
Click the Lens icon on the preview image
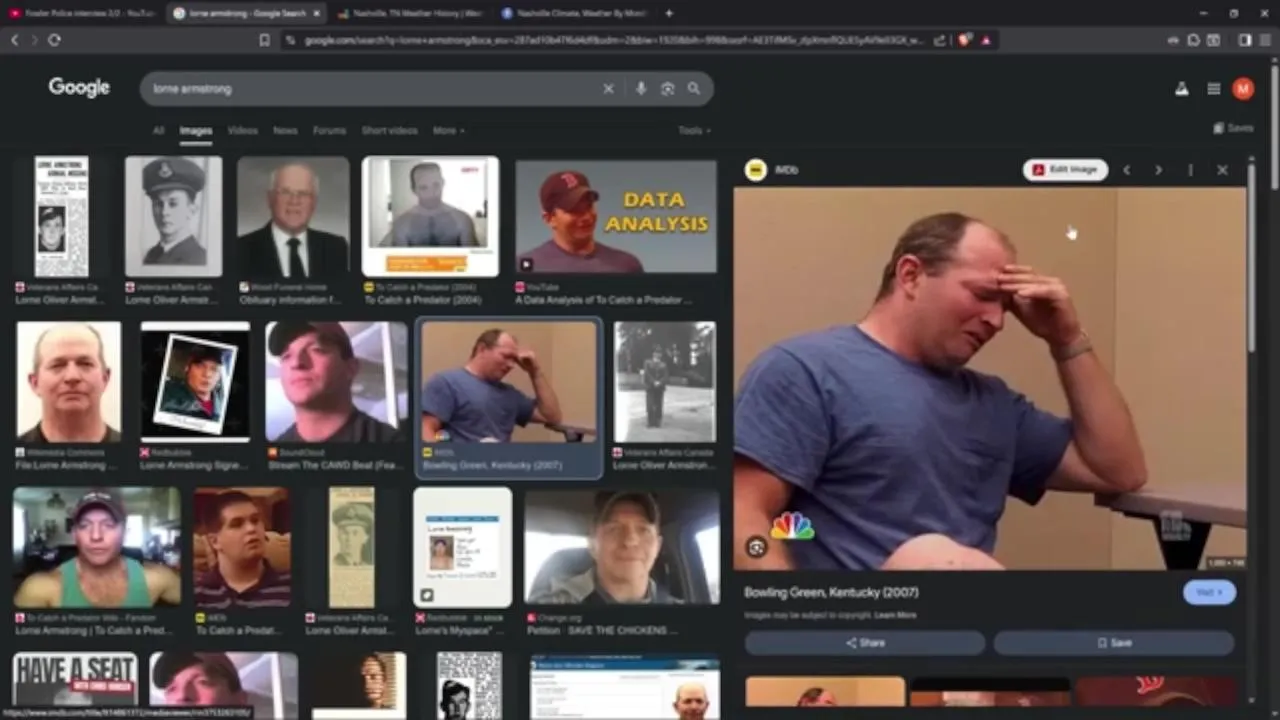tap(757, 547)
